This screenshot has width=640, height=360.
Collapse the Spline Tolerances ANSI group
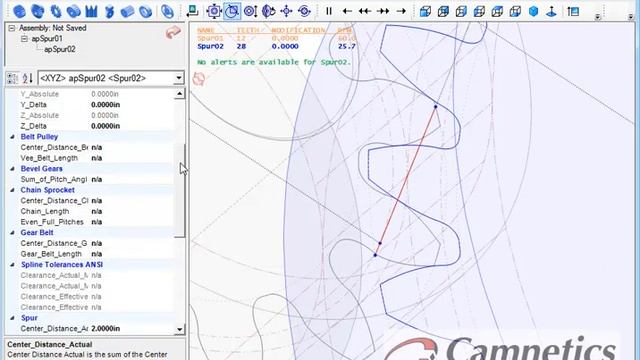(12, 264)
